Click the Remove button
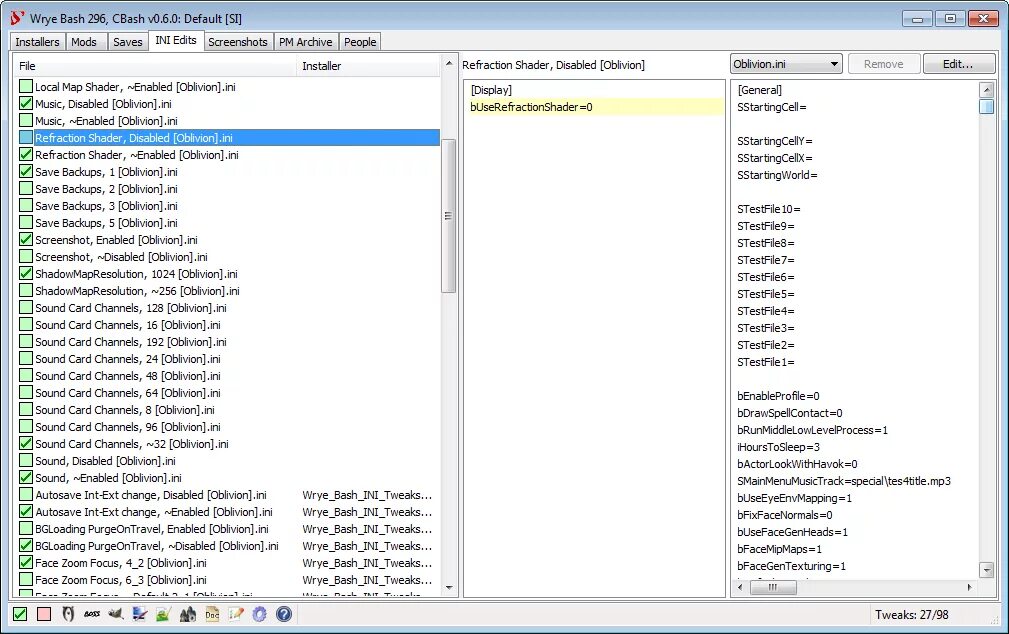The height and width of the screenshot is (634, 1009). 884,64
